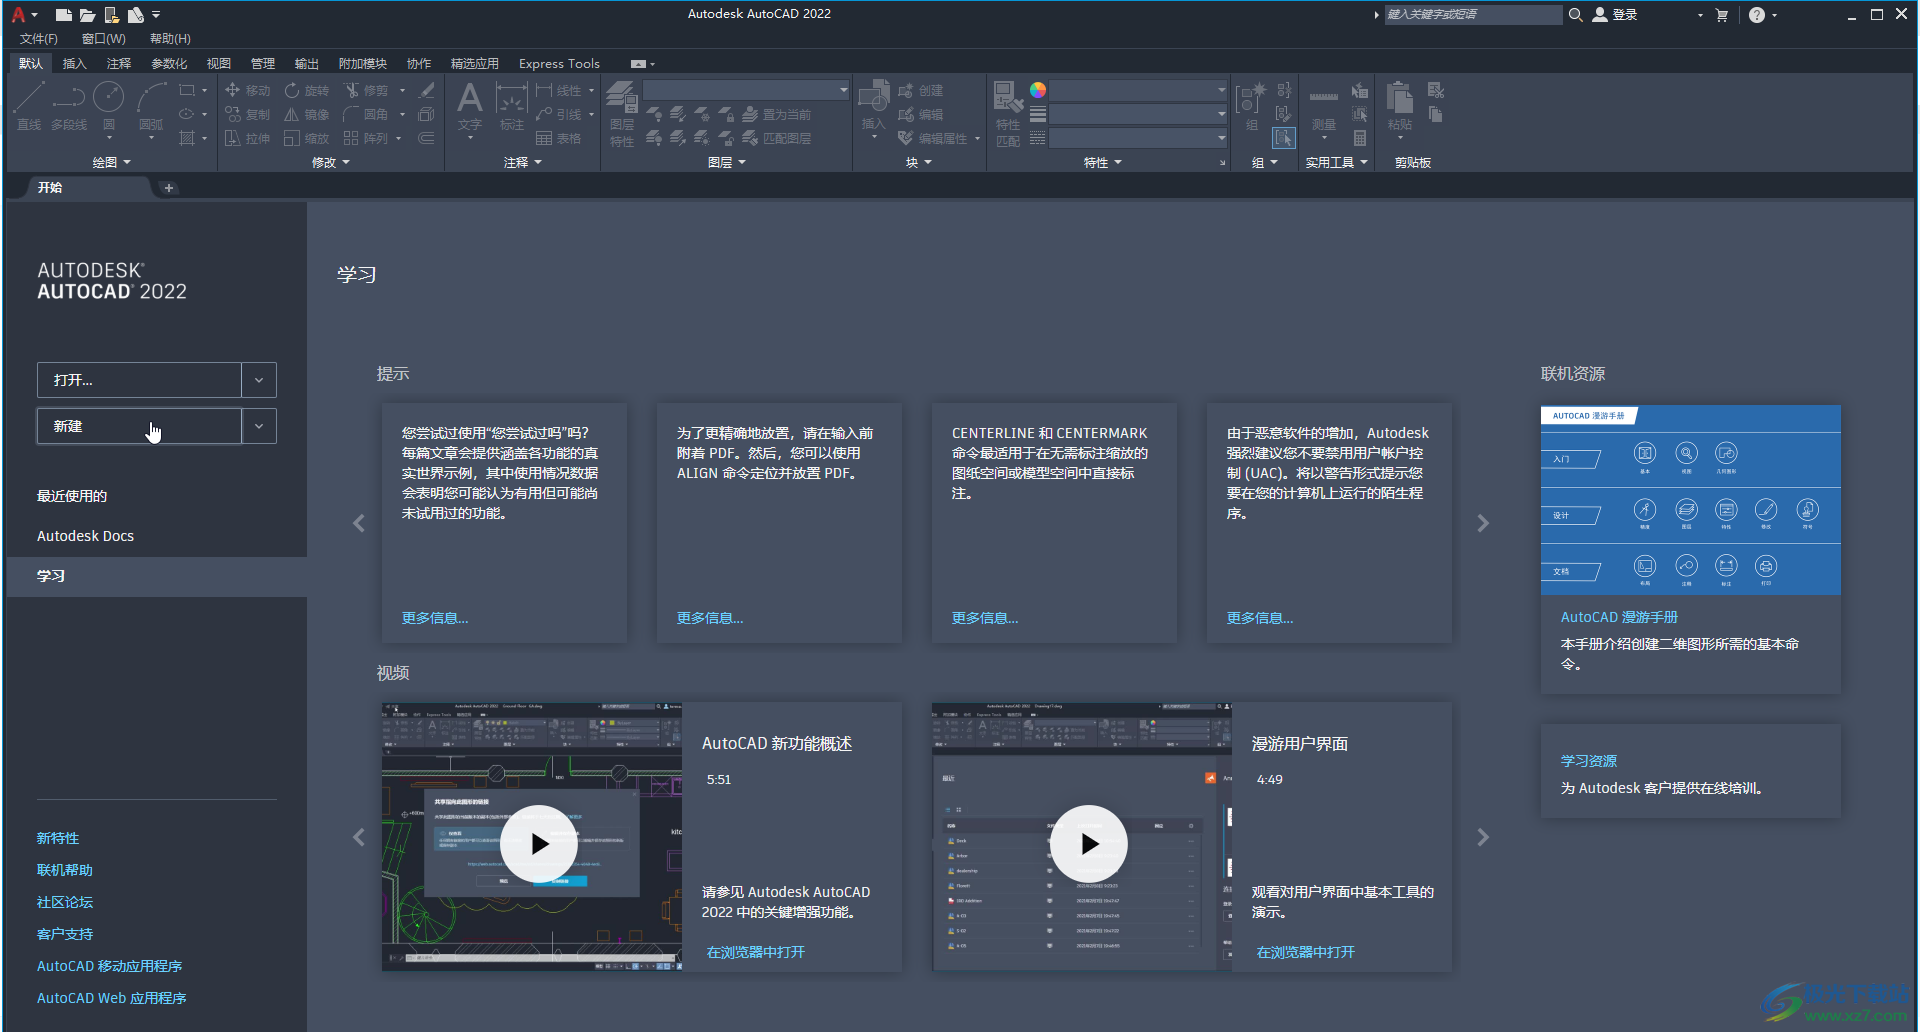
Task: Click the Scale (缩放) tool
Action: tap(307, 138)
